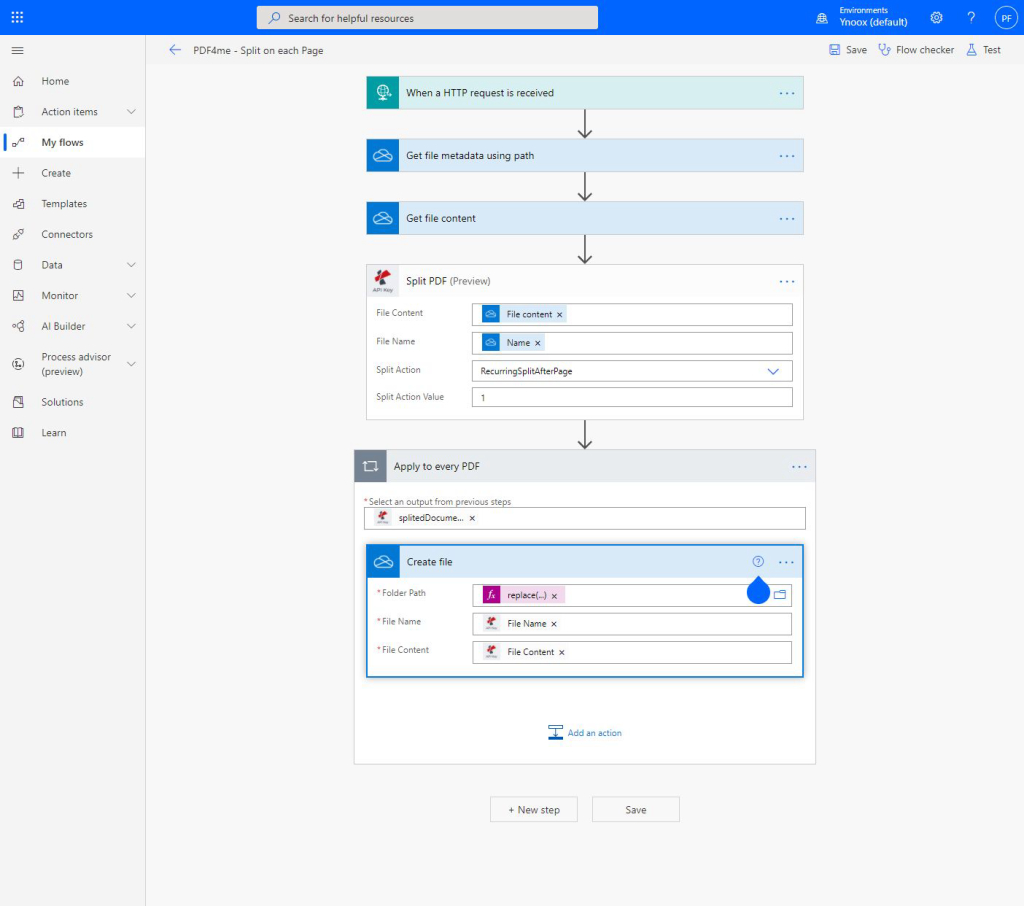This screenshot has width=1024, height=906.
Task: Open Split Action dropdown
Action: [x=772, y=371]
